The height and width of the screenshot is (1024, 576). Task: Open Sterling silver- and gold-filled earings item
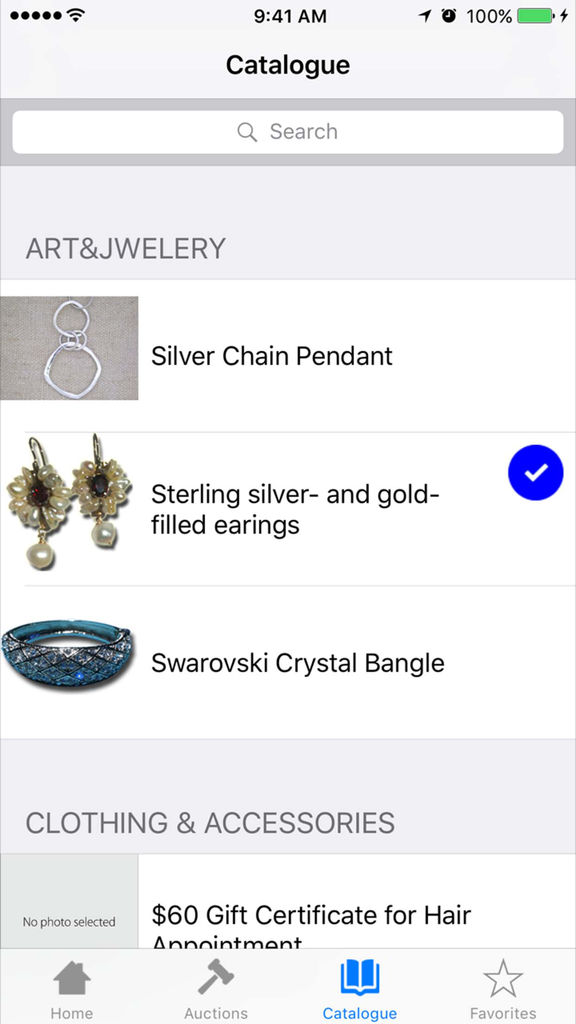(x=288, y=509)
